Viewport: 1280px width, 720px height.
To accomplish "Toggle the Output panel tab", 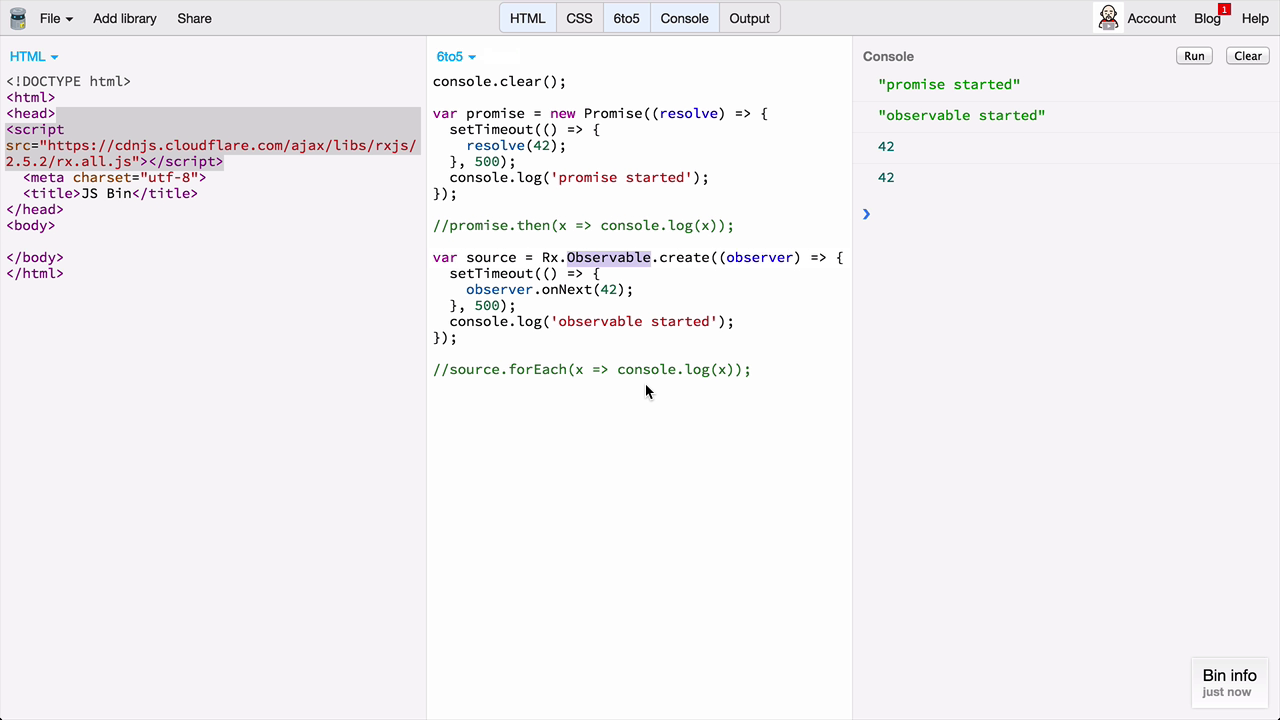I will coord(750,18).
